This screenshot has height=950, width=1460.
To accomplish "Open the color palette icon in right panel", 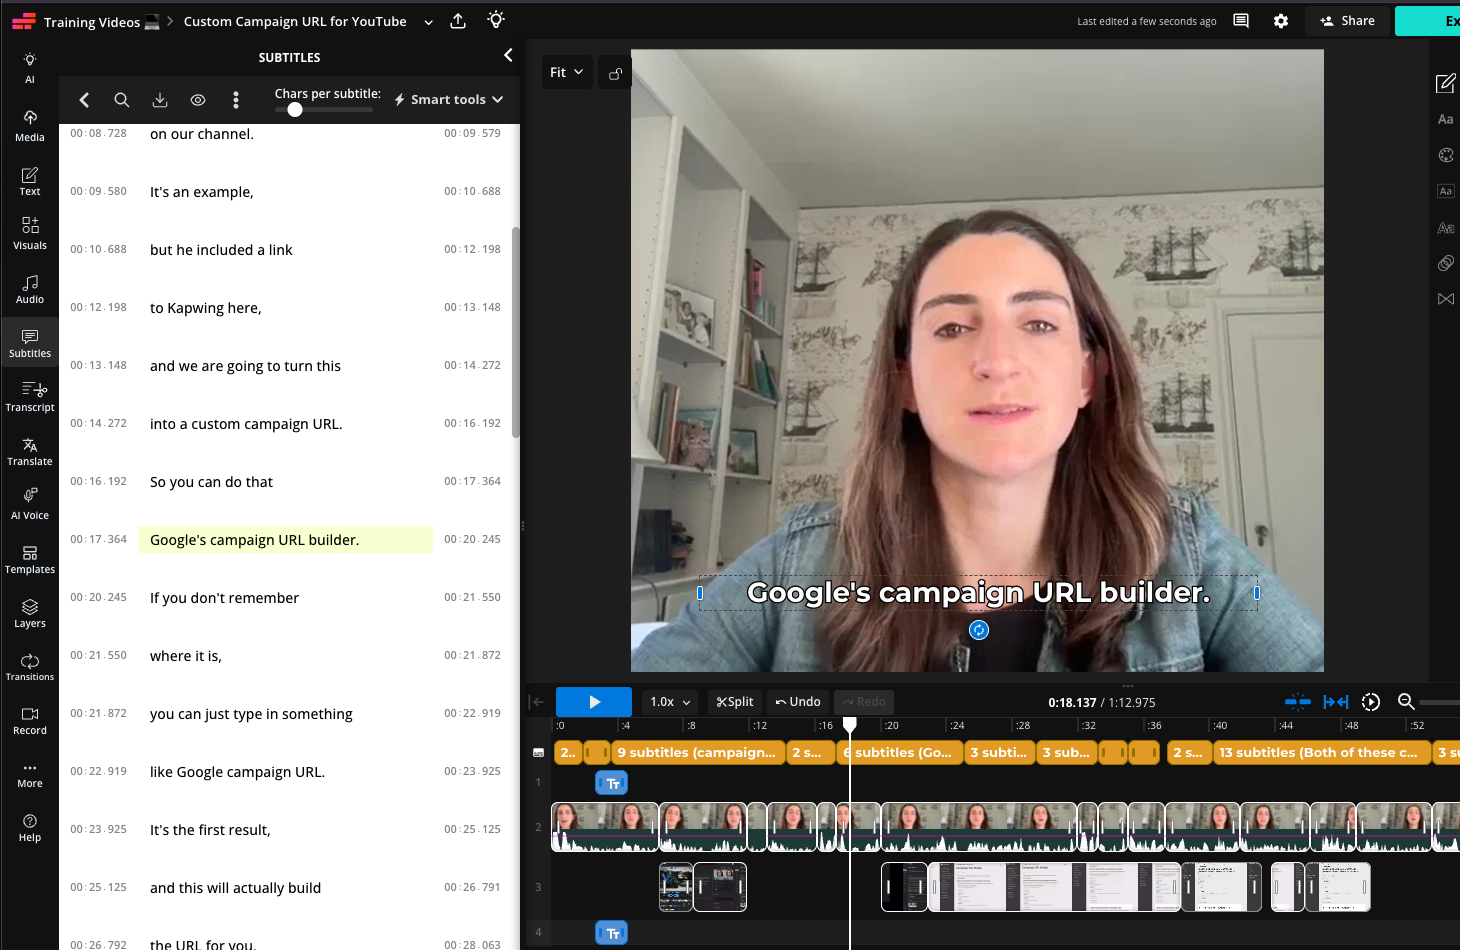I will pyautogui.click(x=1445, y=155).
